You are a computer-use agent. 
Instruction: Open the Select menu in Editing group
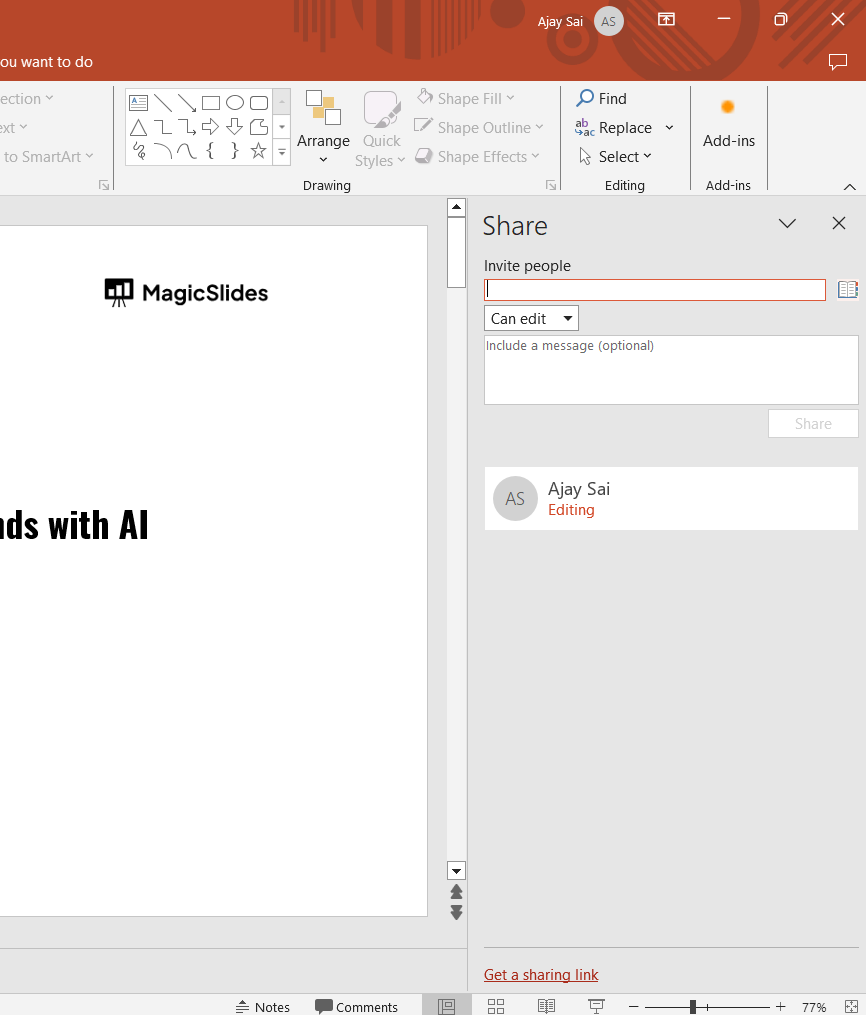(616, 157)
